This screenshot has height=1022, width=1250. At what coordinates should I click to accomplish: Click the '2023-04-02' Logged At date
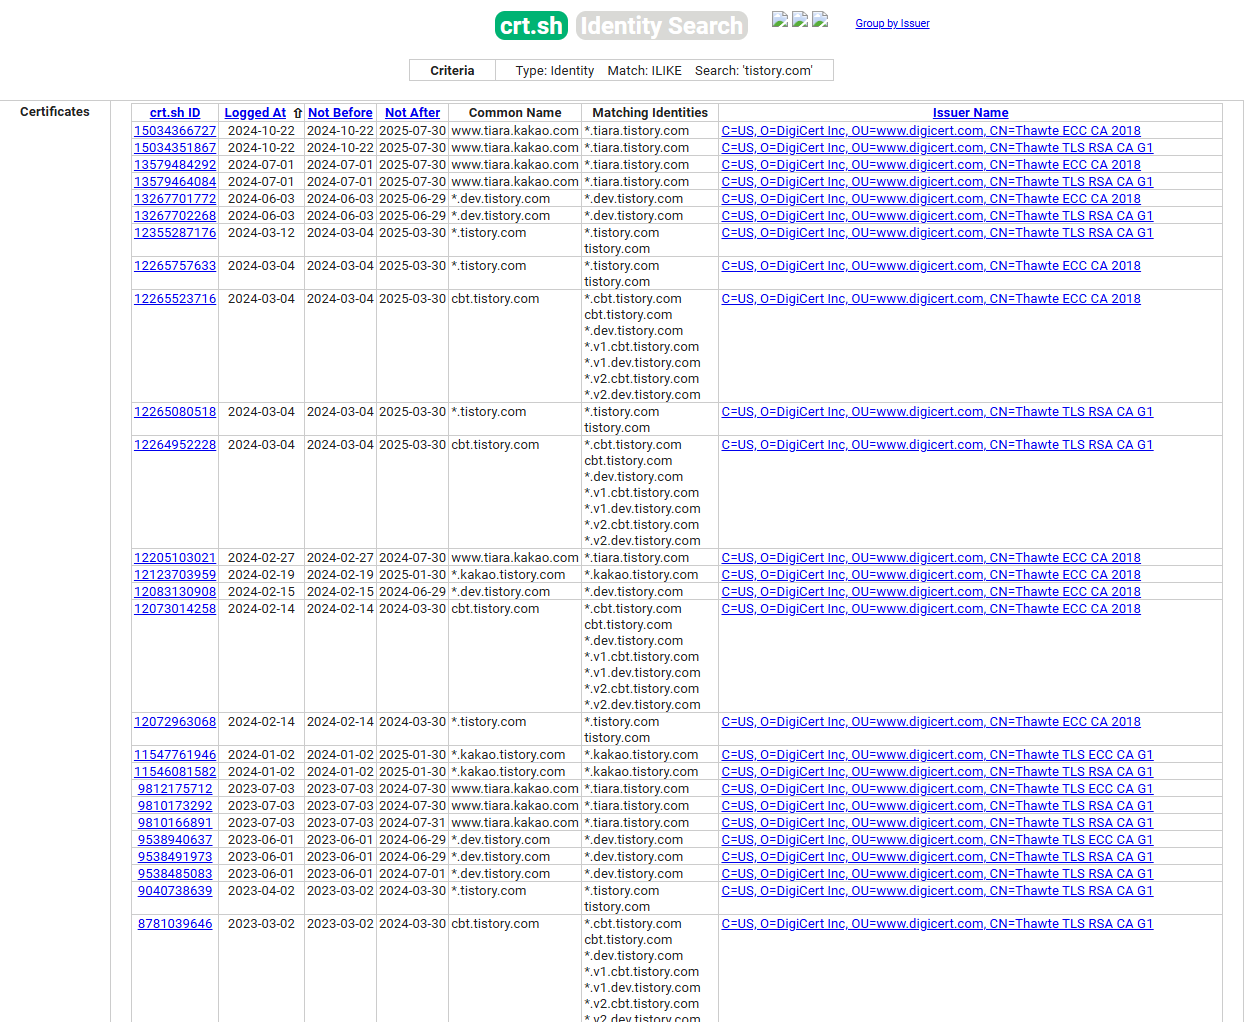point(261,891)
